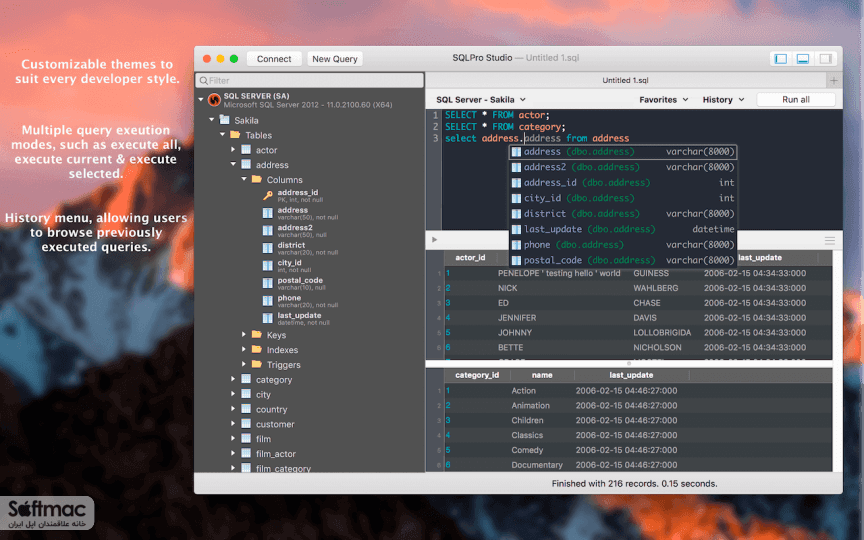
Task: Click the last_update column icon in tree
Action: click(x=268, y=318)
